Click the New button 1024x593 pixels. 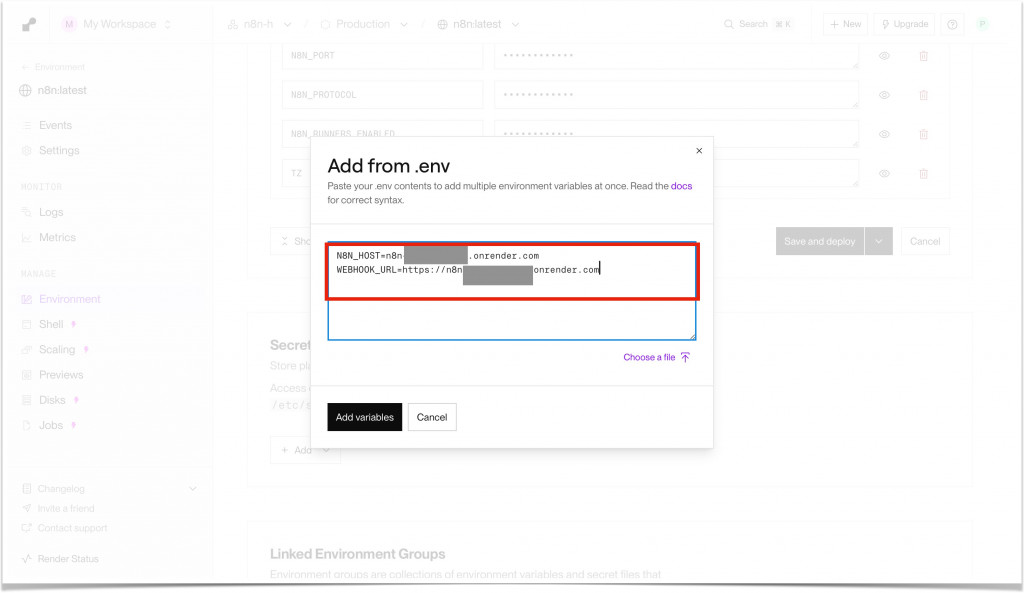(845, 24)
